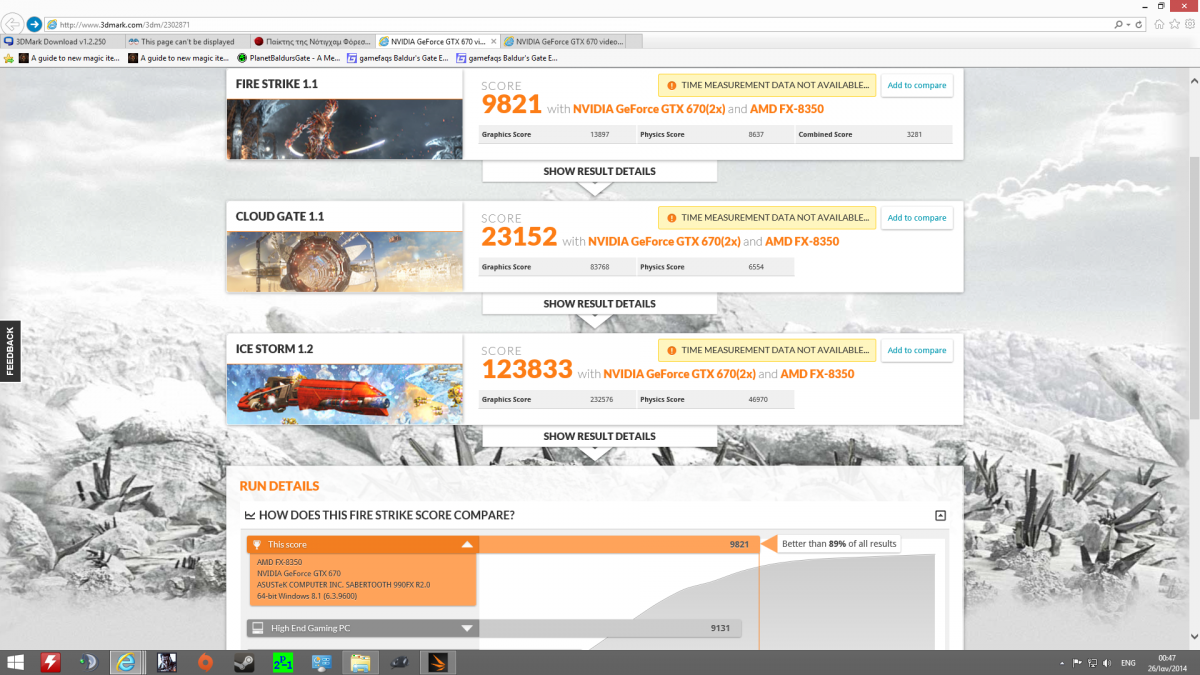1200x675 pixels.
Task: Open the browser Home icon
Action: coord(1159,22)
